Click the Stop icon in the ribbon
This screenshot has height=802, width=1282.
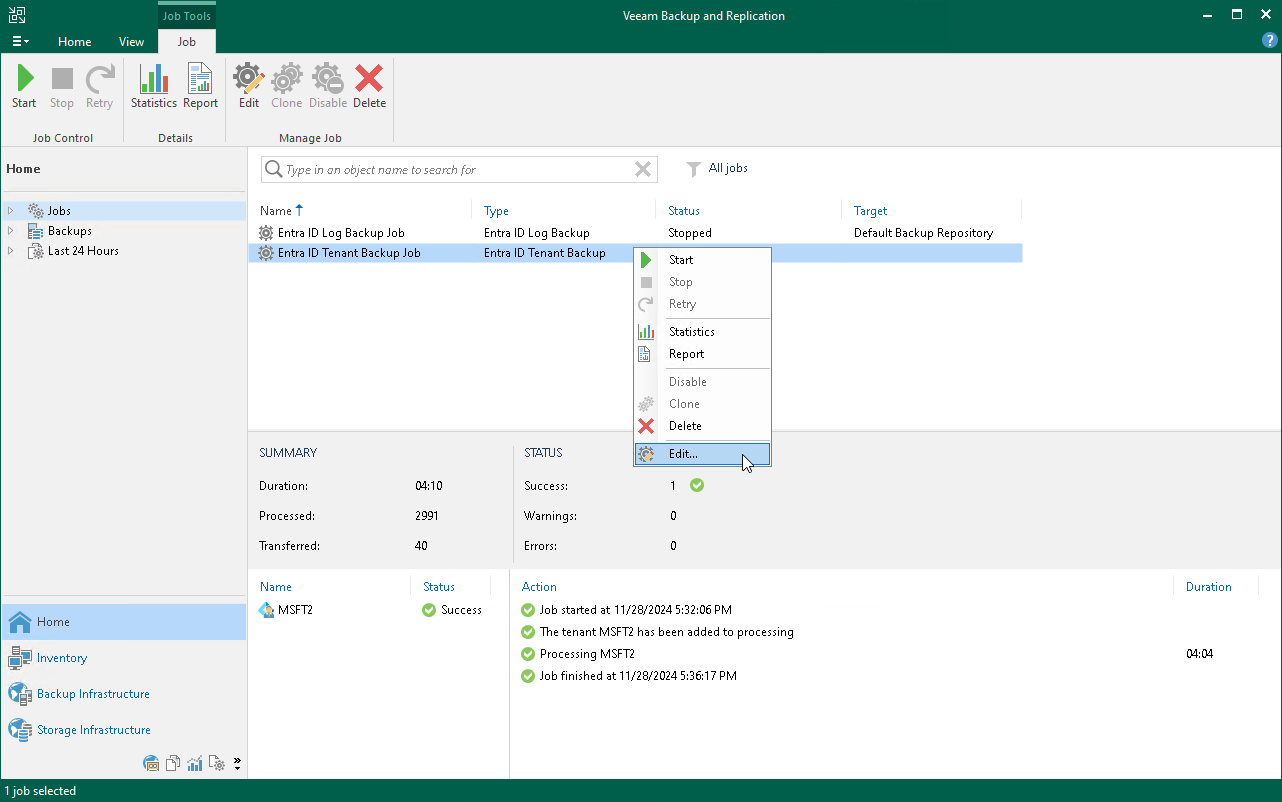click(62, 80)
